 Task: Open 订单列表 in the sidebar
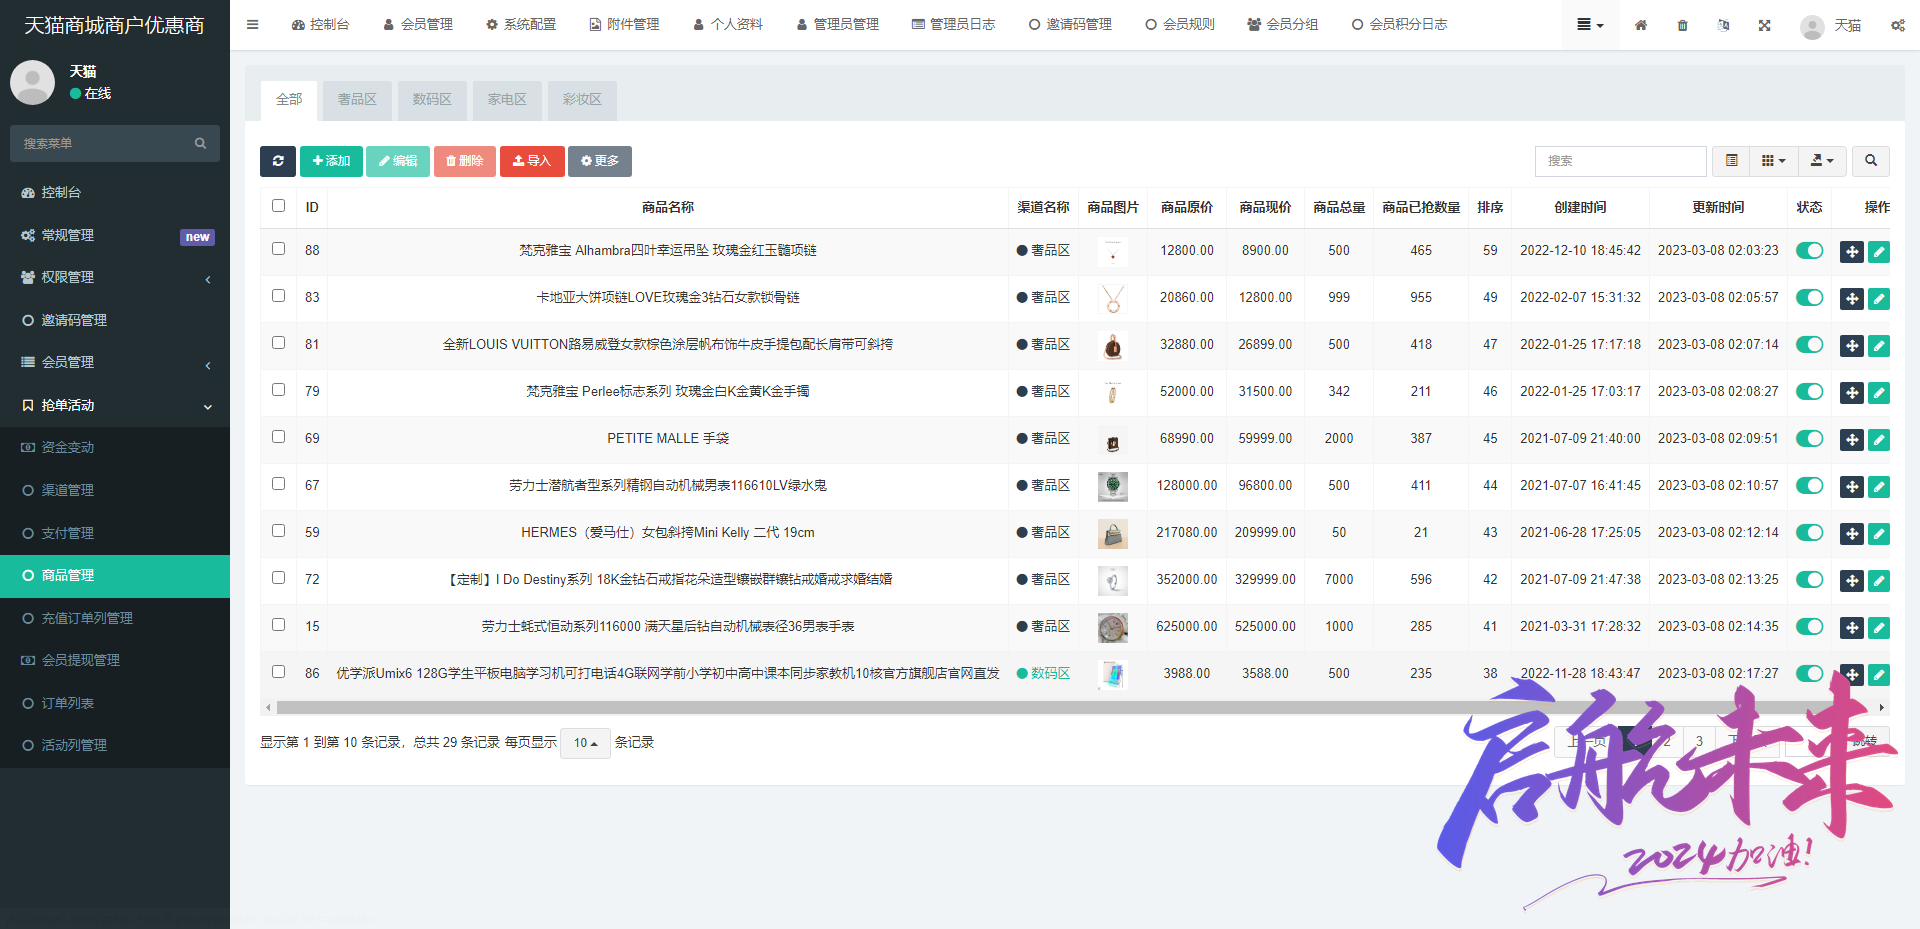pos(115,703)
